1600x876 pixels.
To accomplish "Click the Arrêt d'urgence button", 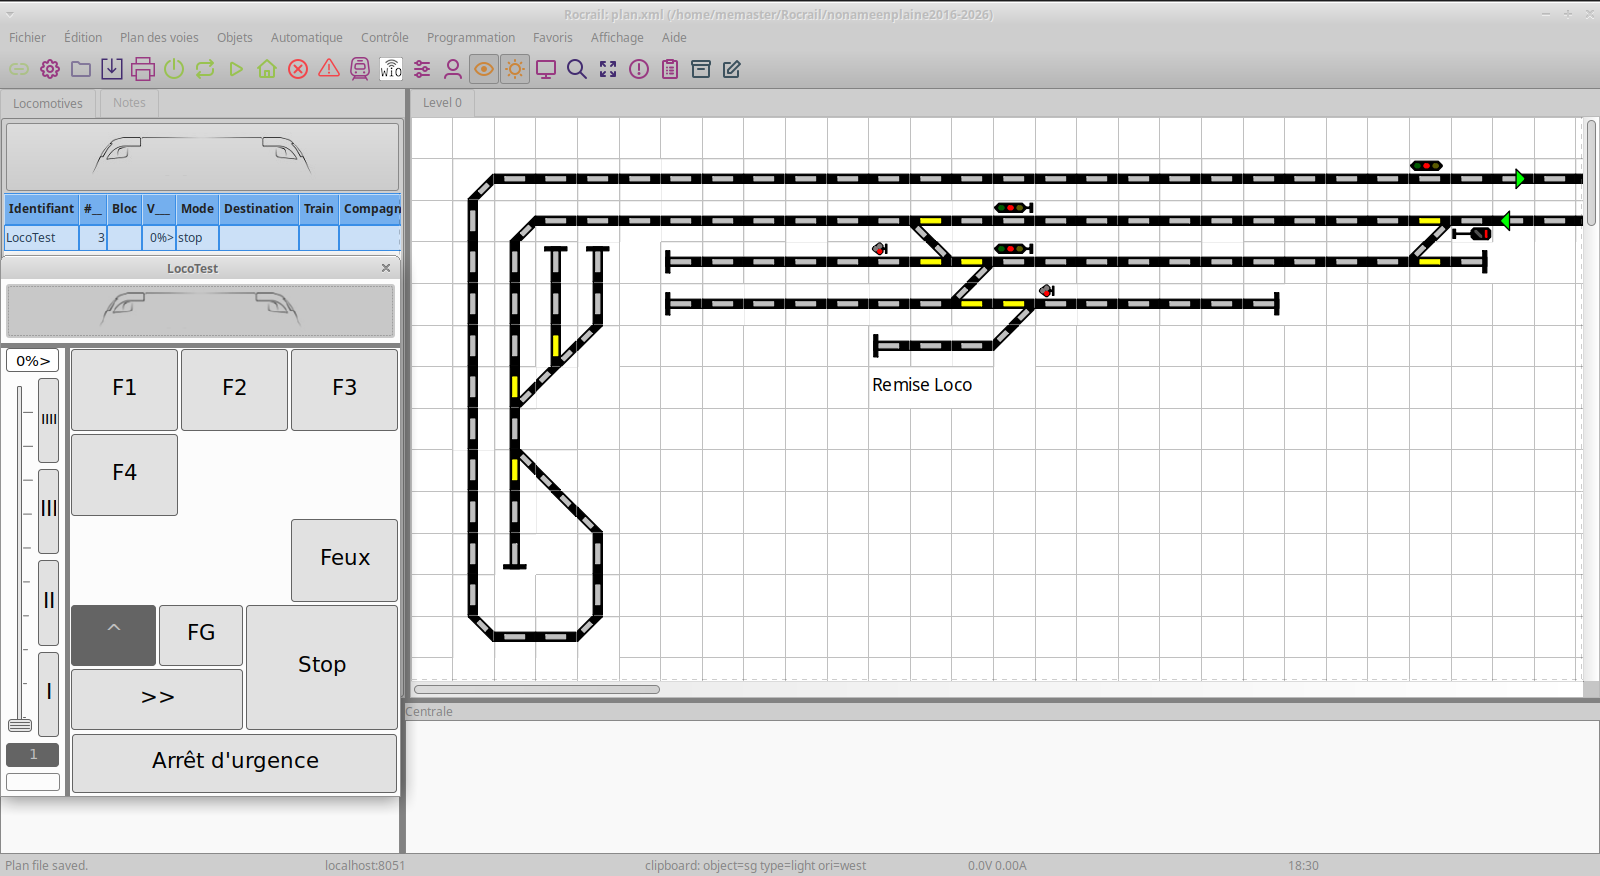I will coord(235,761).
